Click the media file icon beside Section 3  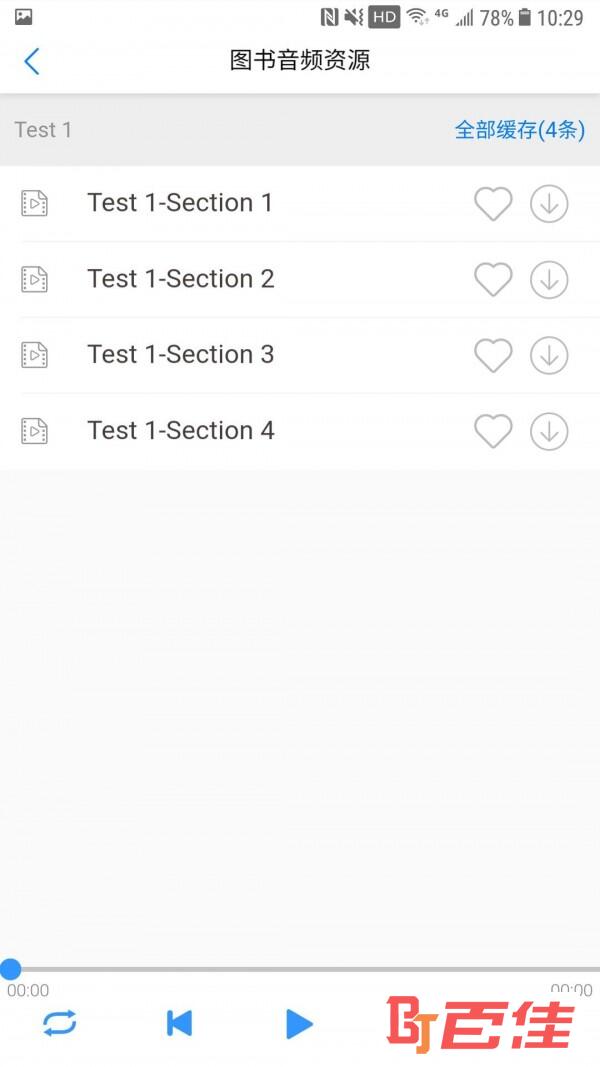click(x=34, y=355)
